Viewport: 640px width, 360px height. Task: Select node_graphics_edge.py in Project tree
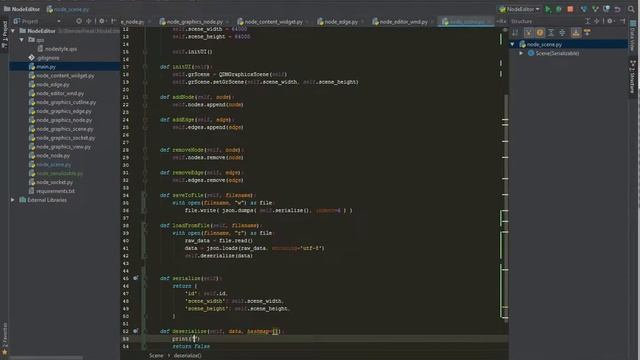pos(64,111)
